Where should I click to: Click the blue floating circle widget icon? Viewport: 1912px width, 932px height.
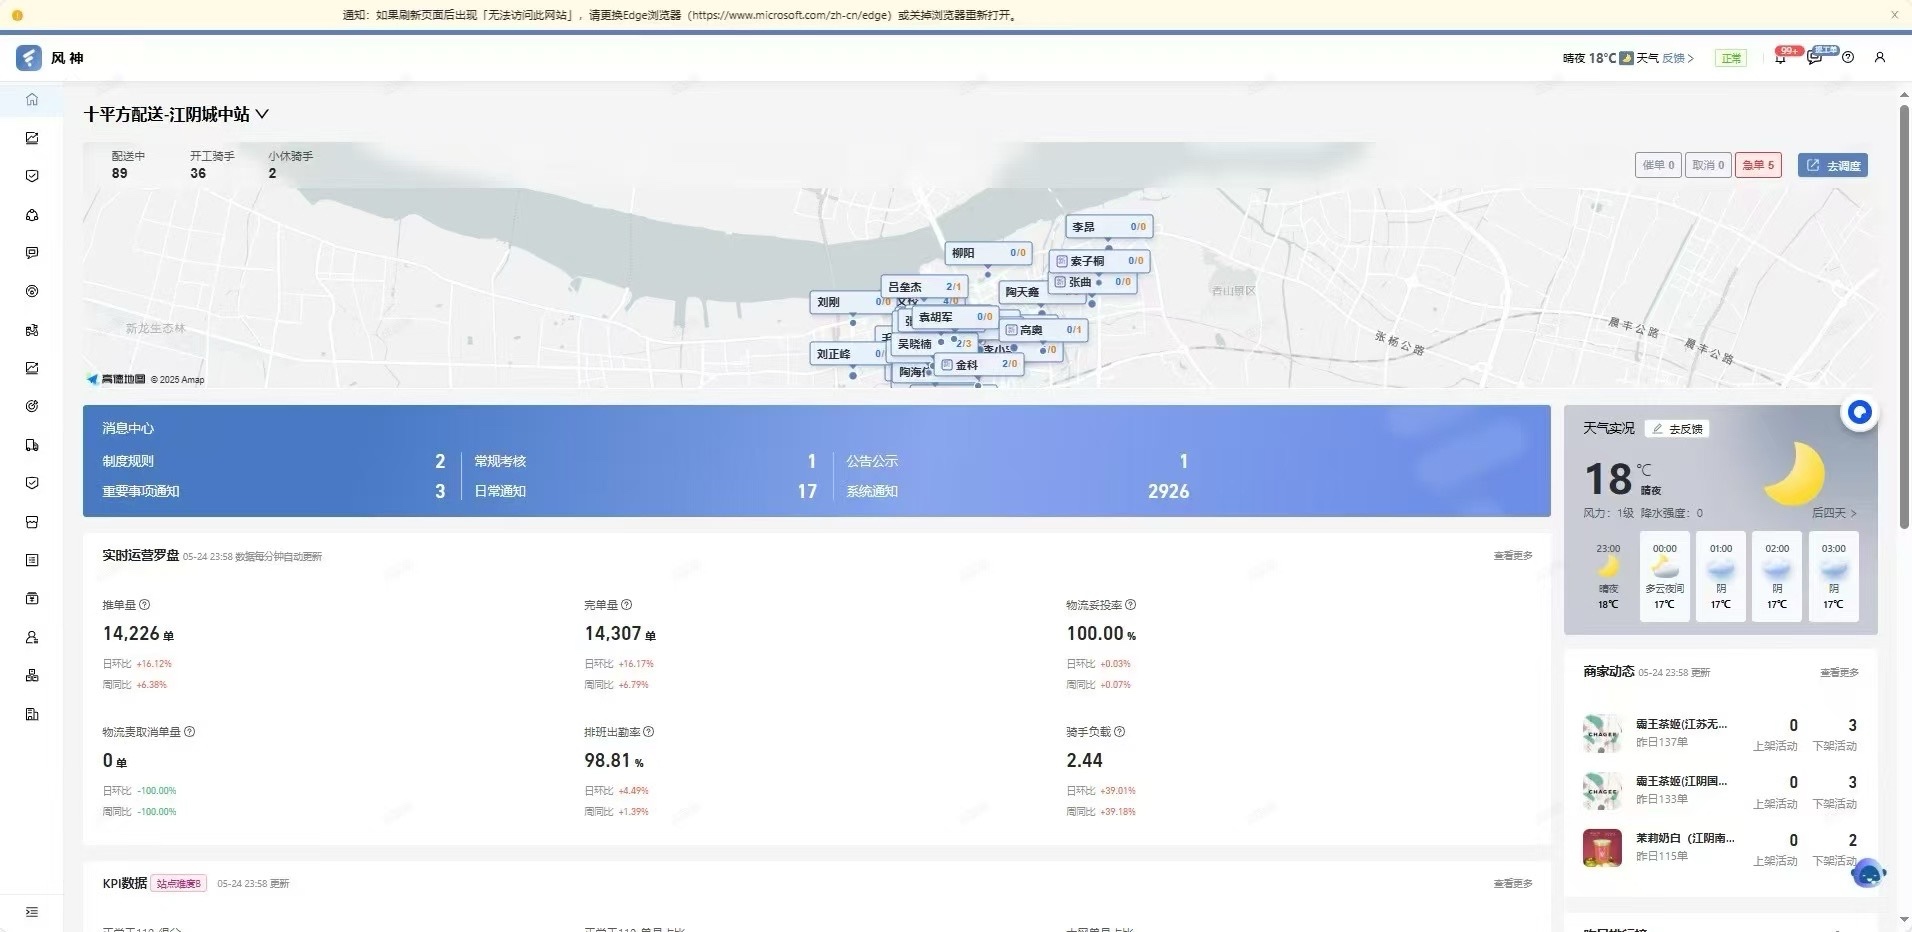1859,412
